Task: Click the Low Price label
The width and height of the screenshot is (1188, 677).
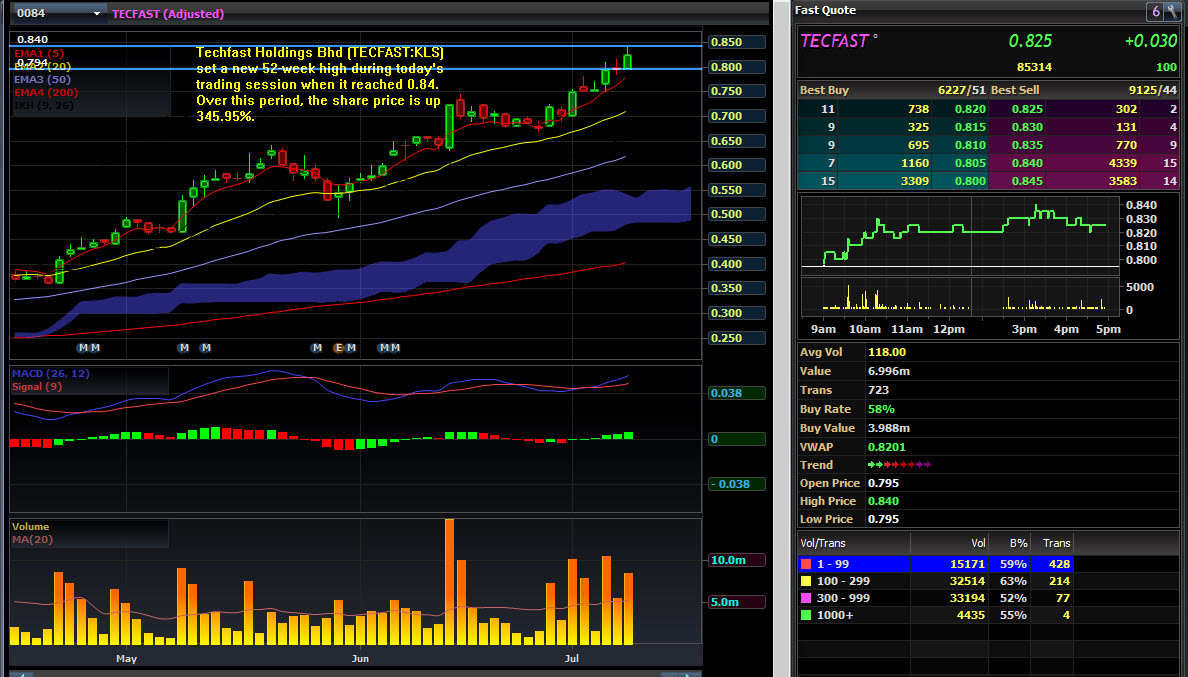Action: click(827, 519)
